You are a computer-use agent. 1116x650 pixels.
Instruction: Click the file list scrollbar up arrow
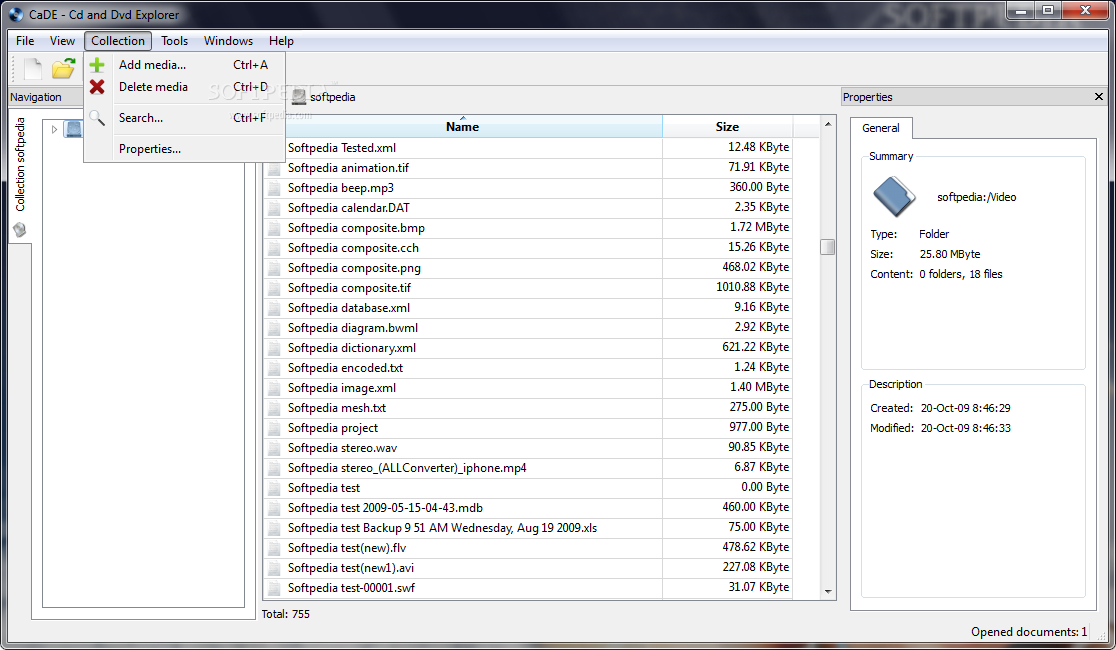828,124
